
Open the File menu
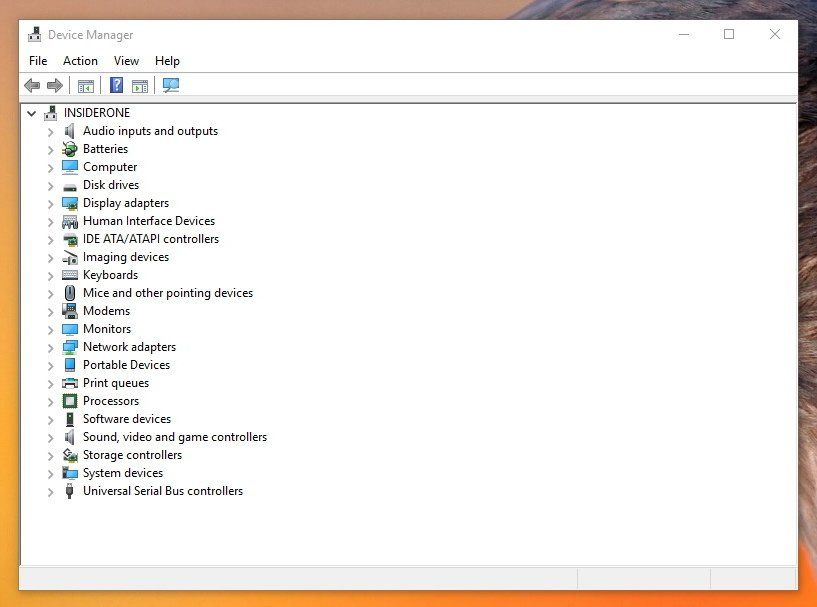tap(37, 61)
